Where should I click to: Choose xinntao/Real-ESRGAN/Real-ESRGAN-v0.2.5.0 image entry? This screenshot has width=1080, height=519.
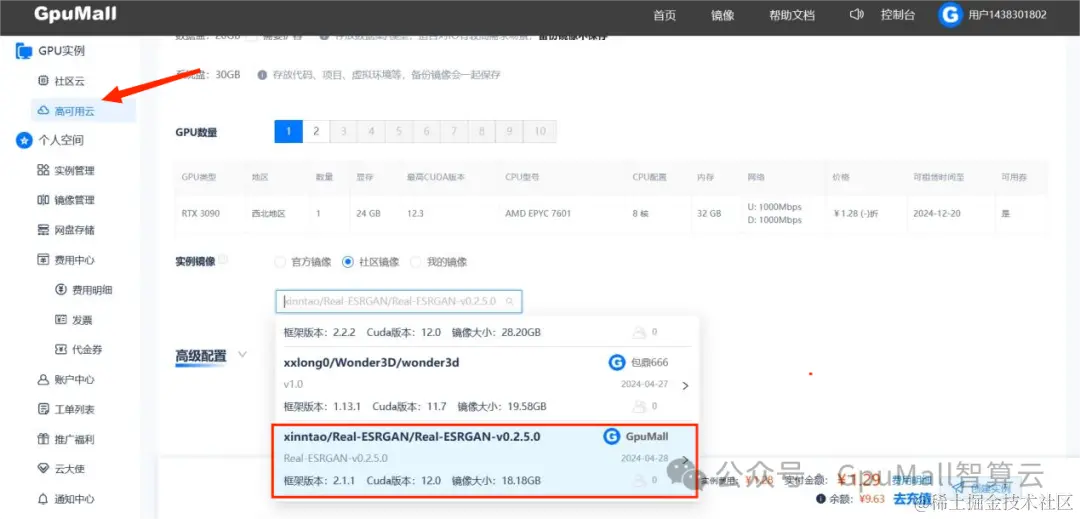tap(486, 460)
